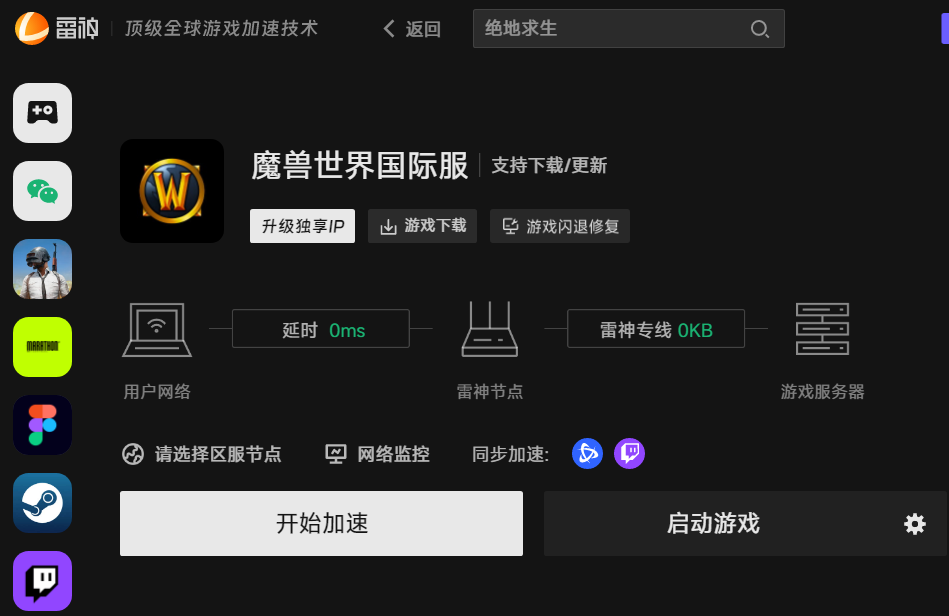Toggle Twitch sync acceleration
The image size is (949, 616).
[x=629, y=453]
